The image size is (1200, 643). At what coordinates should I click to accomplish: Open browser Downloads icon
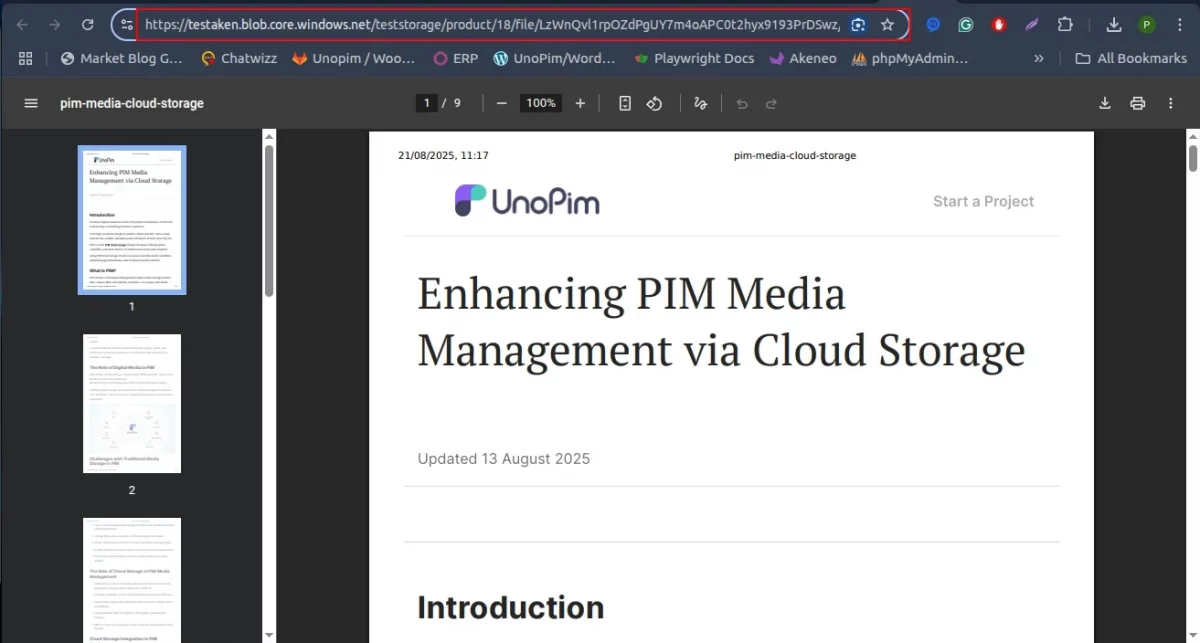1114,25
